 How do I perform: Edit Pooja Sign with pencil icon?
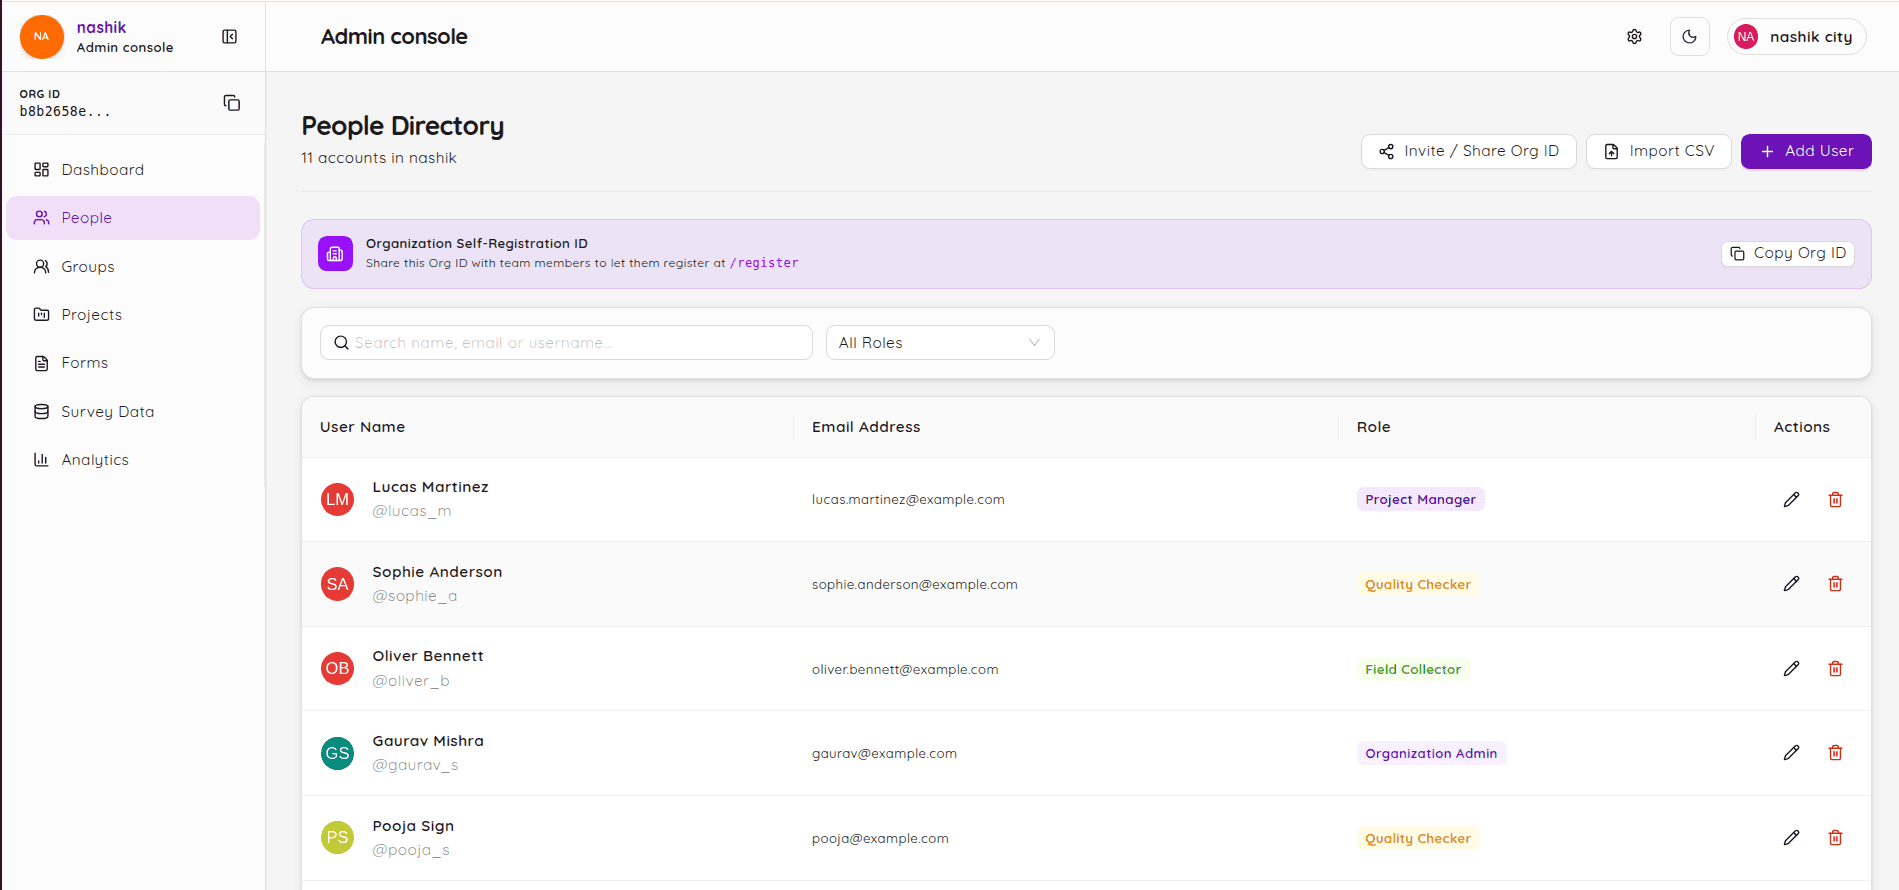click(1791, 838)
